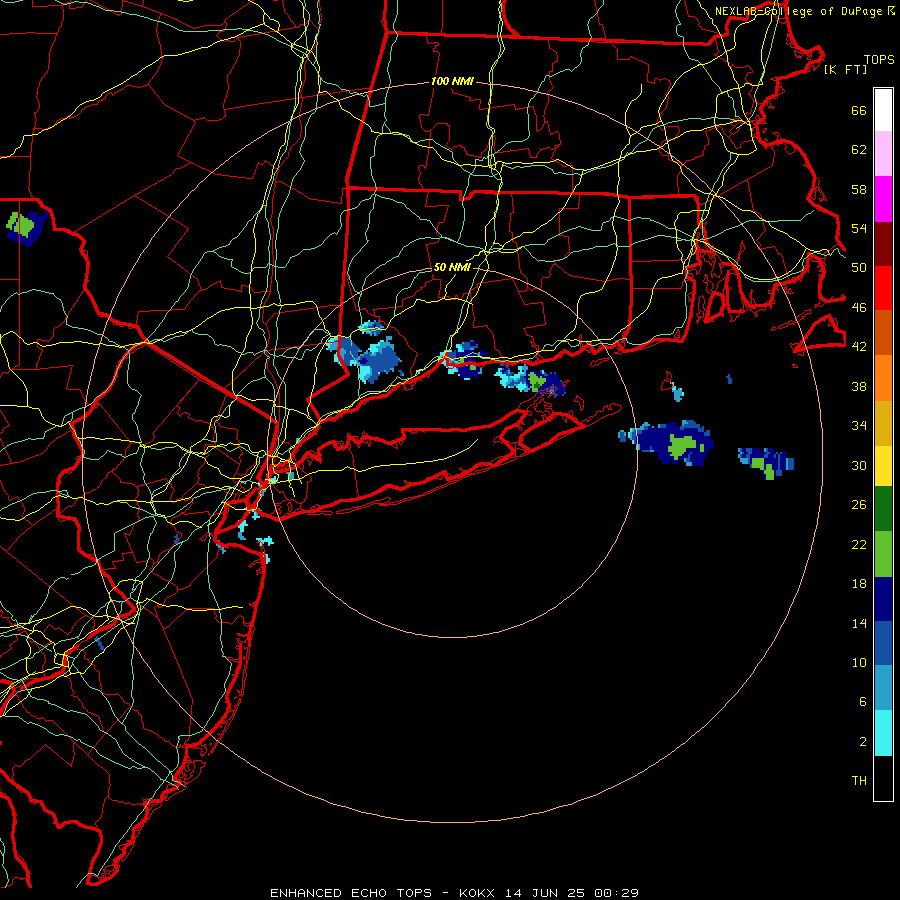Click the Enhanced Echo Tops KOKX caption
The height and width of the screenshot is (900, 900).
[x=454, y=893]
